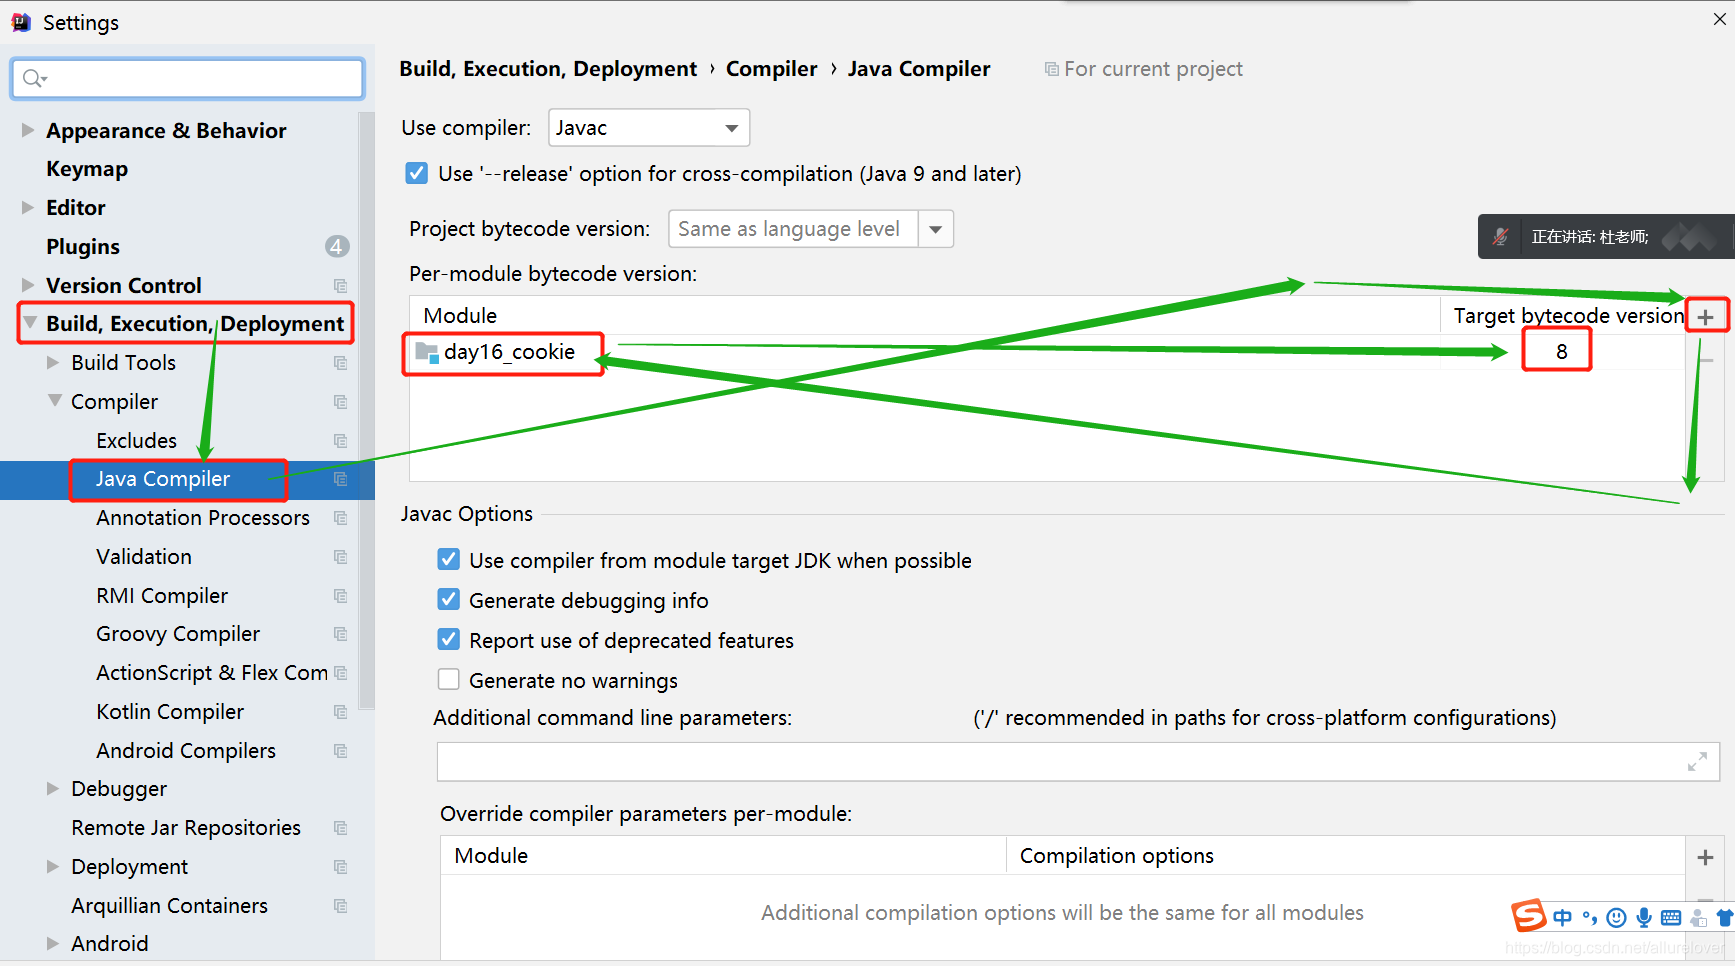
Task: Click the search magnifier icon
Action: [x=33, y=78]
